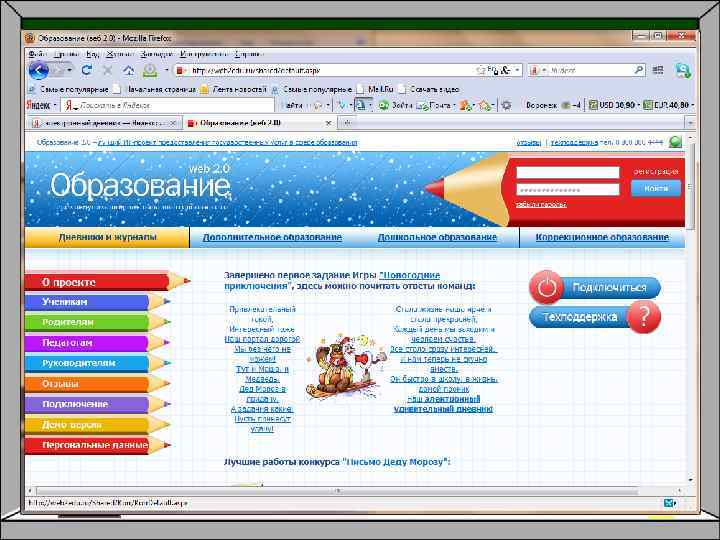
Task: Click the login username input field
Action: [568, 172]
